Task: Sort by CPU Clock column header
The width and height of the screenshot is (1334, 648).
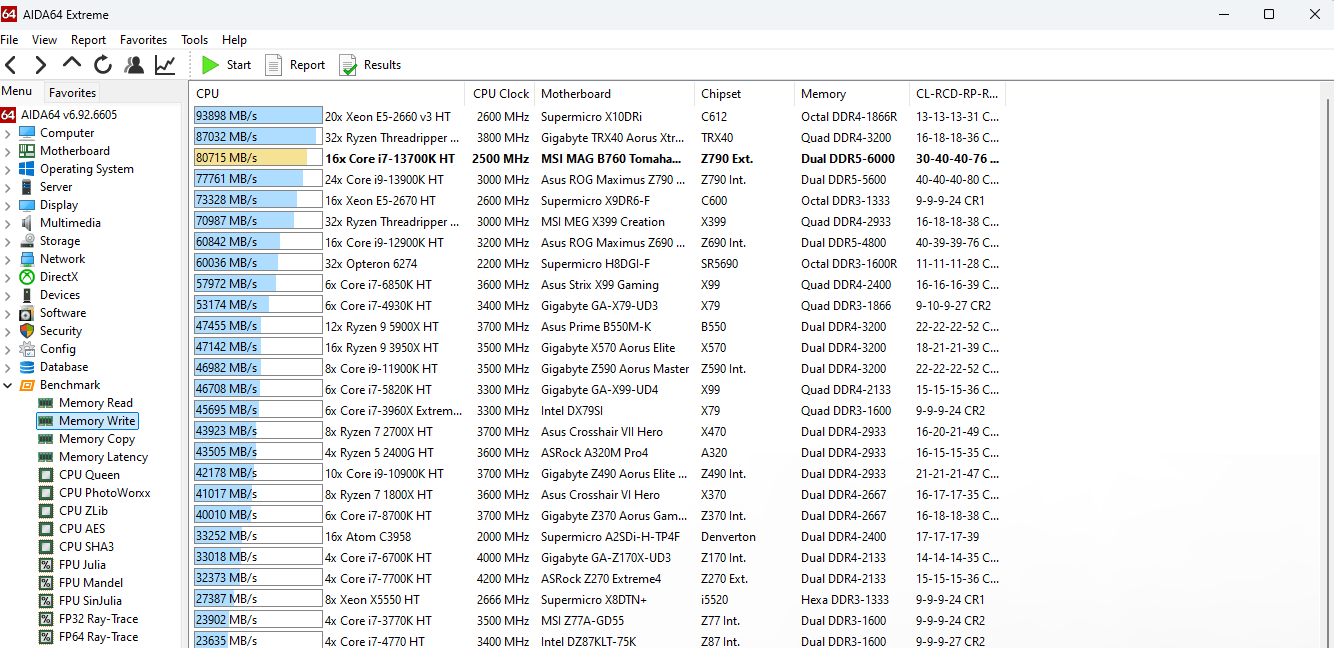Action: [x=500, y=94]
